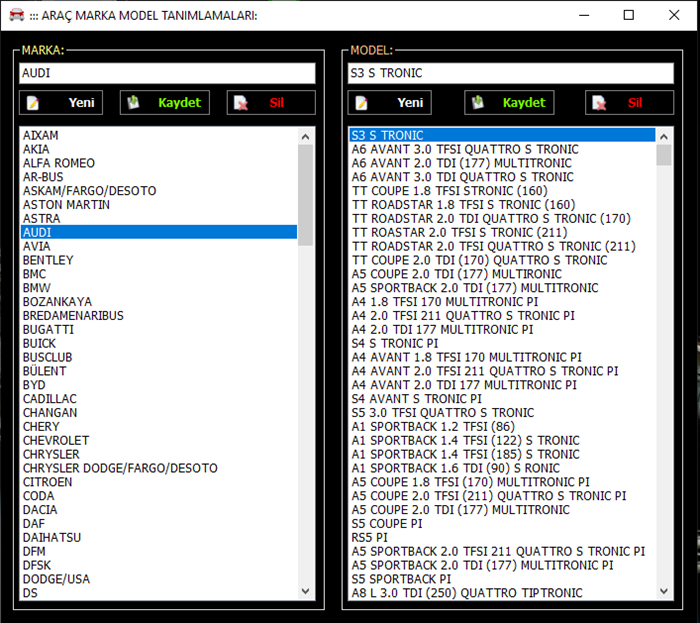Screen dimensions: 700x623
Task: Select DODGE/USA in the brand list
Action: (159, 579)
